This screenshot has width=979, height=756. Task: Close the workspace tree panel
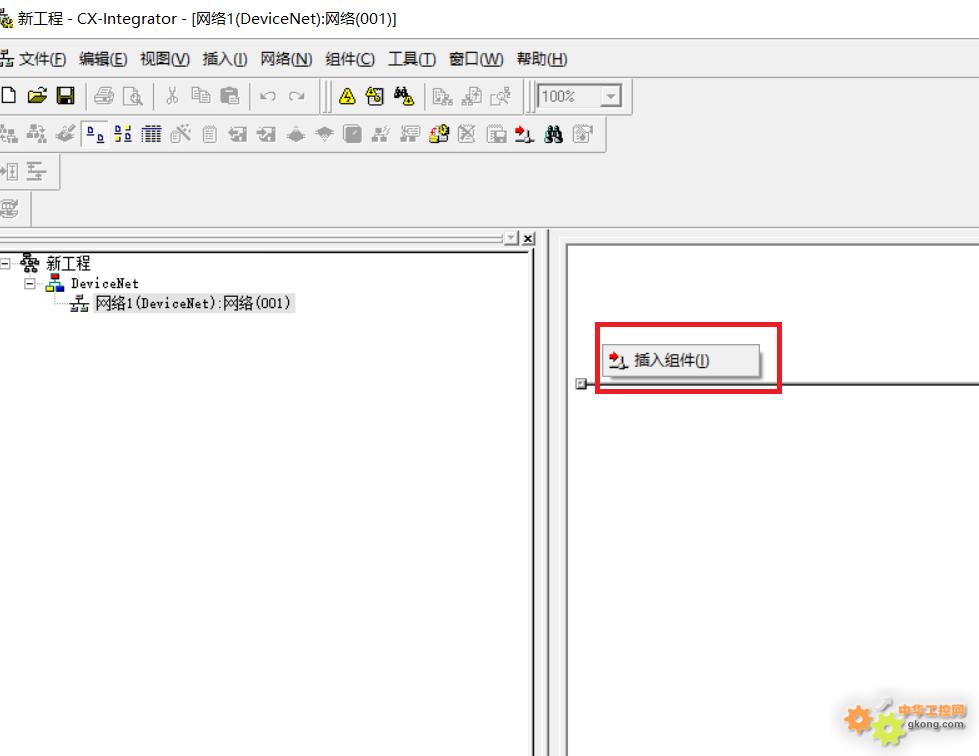pos(528,238)
